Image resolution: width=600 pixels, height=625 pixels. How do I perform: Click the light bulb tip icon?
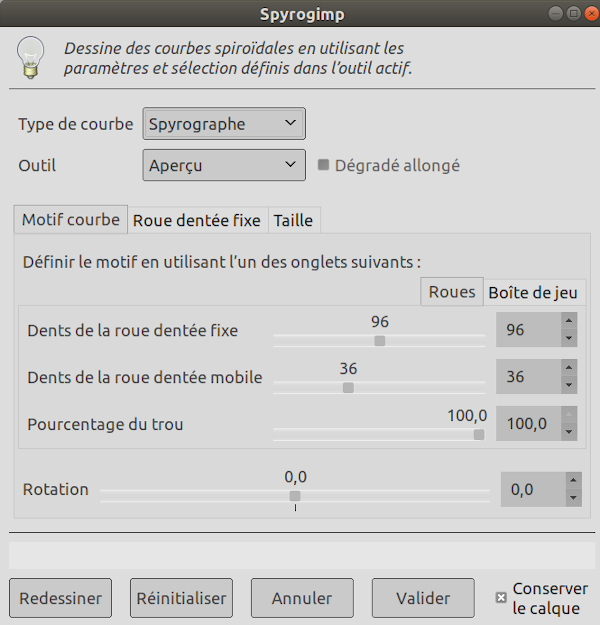click(x=30, y=57)
